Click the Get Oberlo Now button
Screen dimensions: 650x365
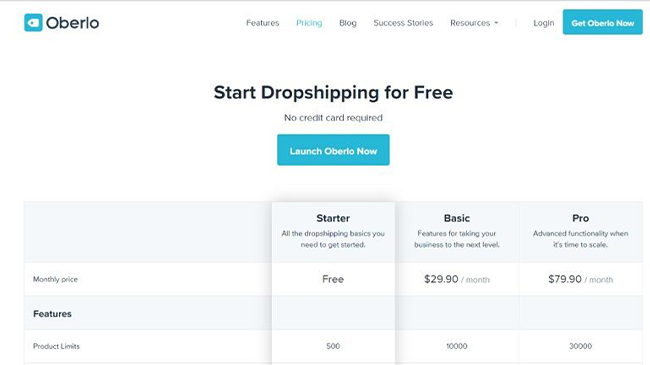(x=602, y=22)
